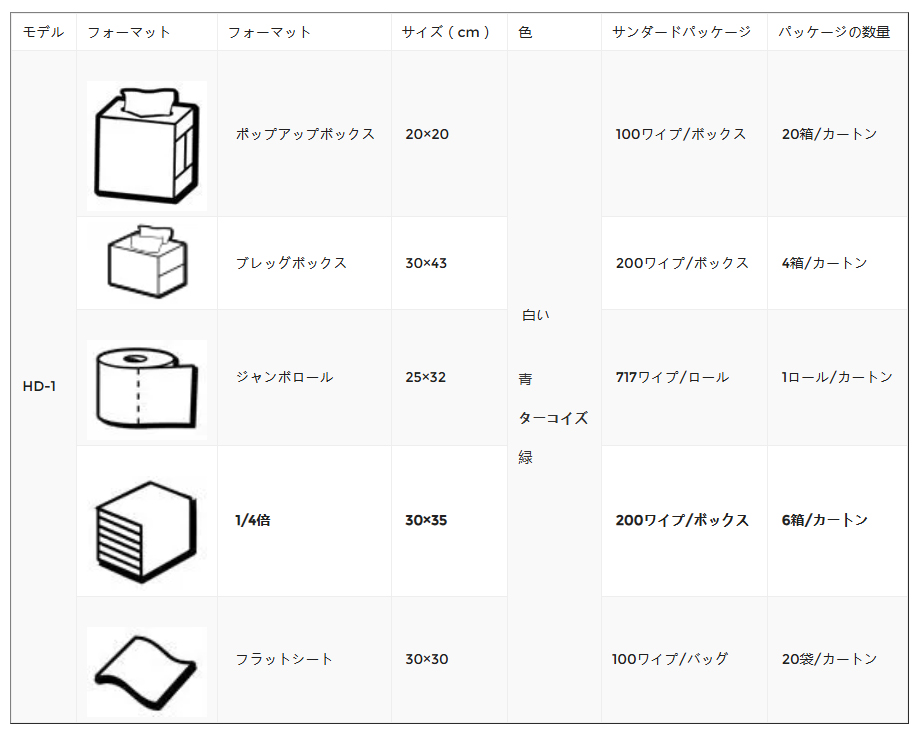Image resolution: width=917 pixels, height=729 pixels.
Task: Click the サンダードパッケージ column header
Action: pos(681,32)
